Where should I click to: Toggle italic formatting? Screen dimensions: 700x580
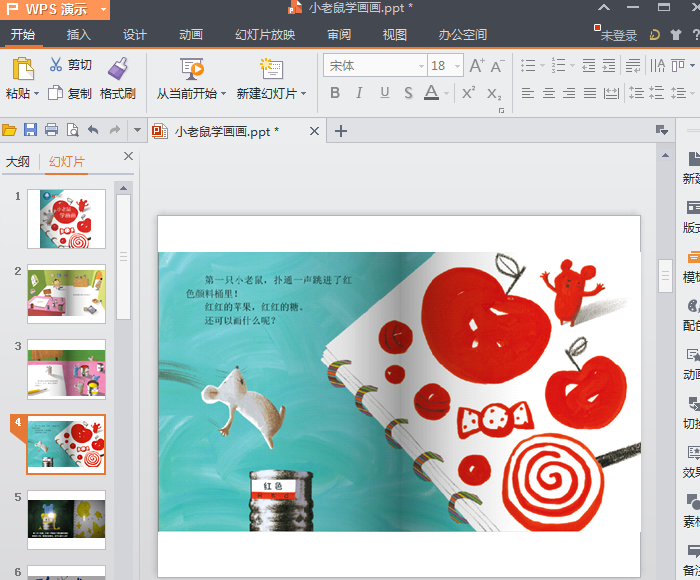pos(359,93)
